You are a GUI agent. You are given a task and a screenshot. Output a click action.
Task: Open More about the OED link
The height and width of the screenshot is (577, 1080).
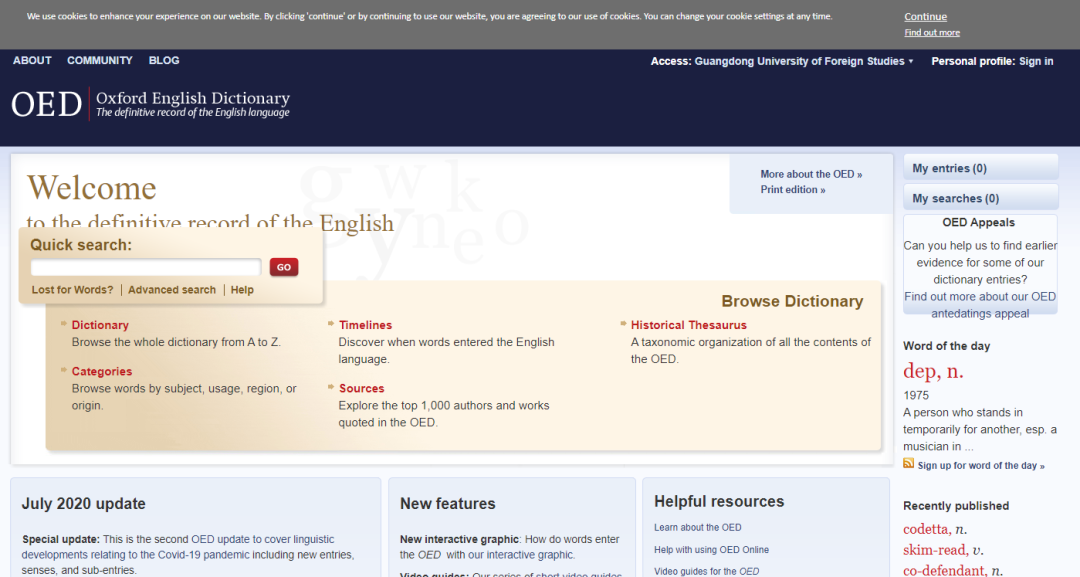tap(810, 174)
